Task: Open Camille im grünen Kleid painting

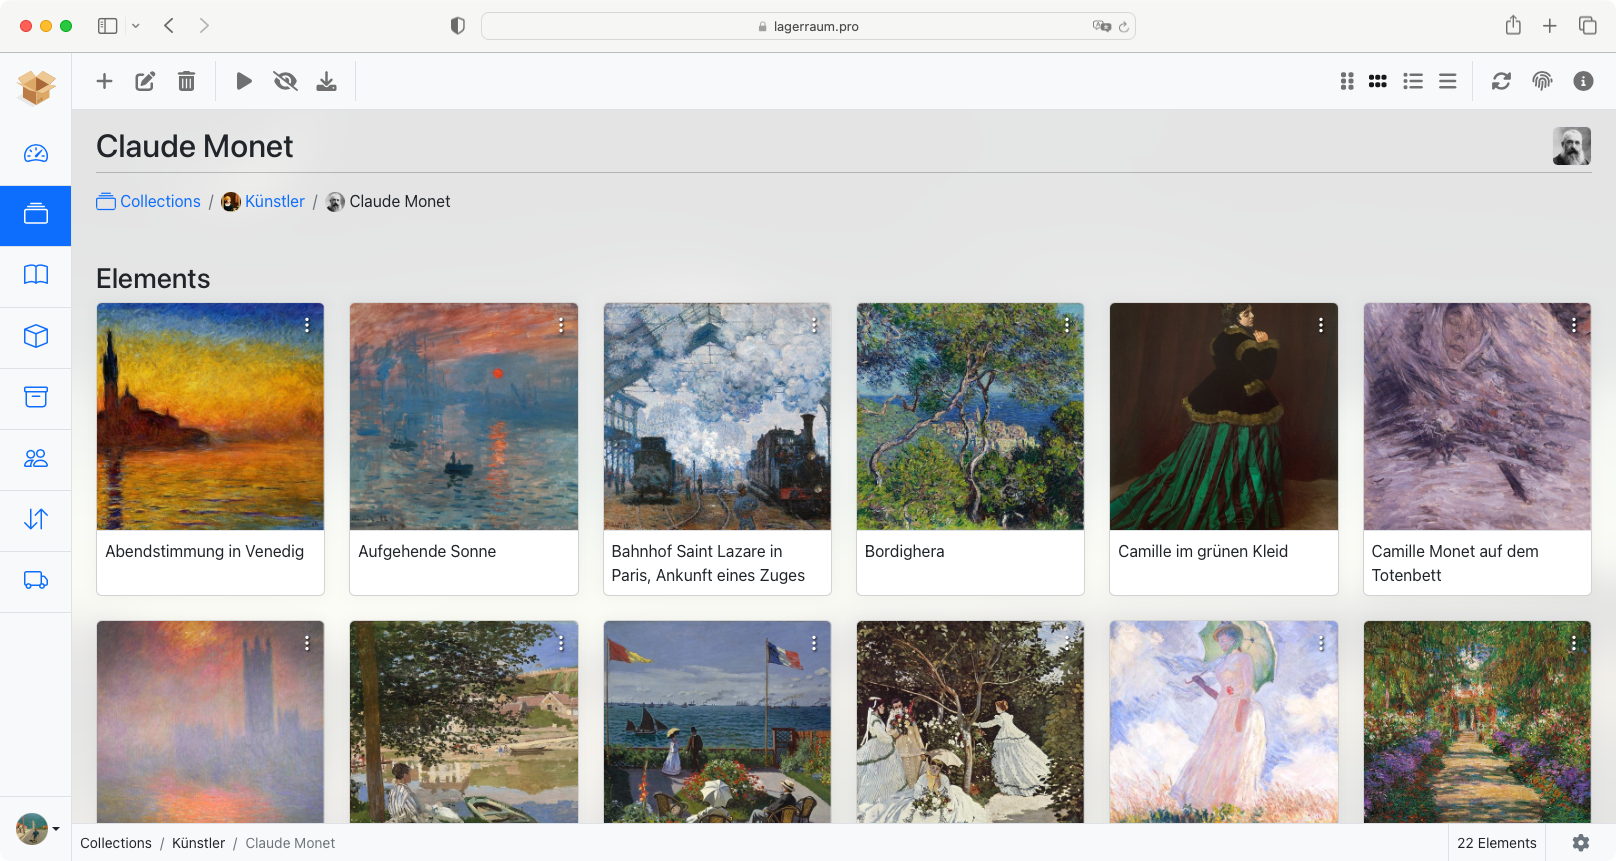Action: 1224,416
